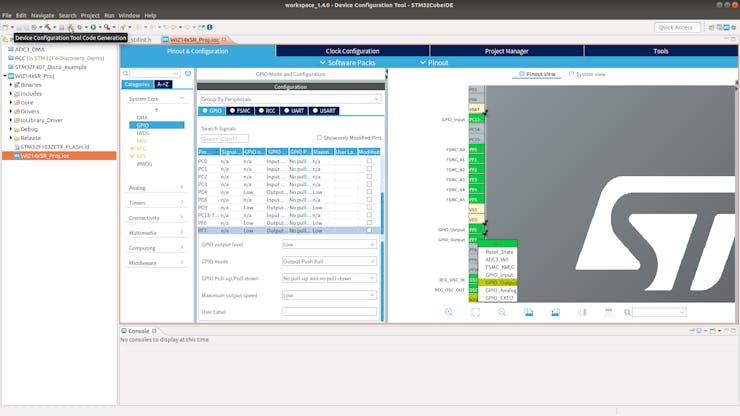This screenshot has height=416, width=740.
Task: Open Group By Peripherals dropdown
Action: 290,99
